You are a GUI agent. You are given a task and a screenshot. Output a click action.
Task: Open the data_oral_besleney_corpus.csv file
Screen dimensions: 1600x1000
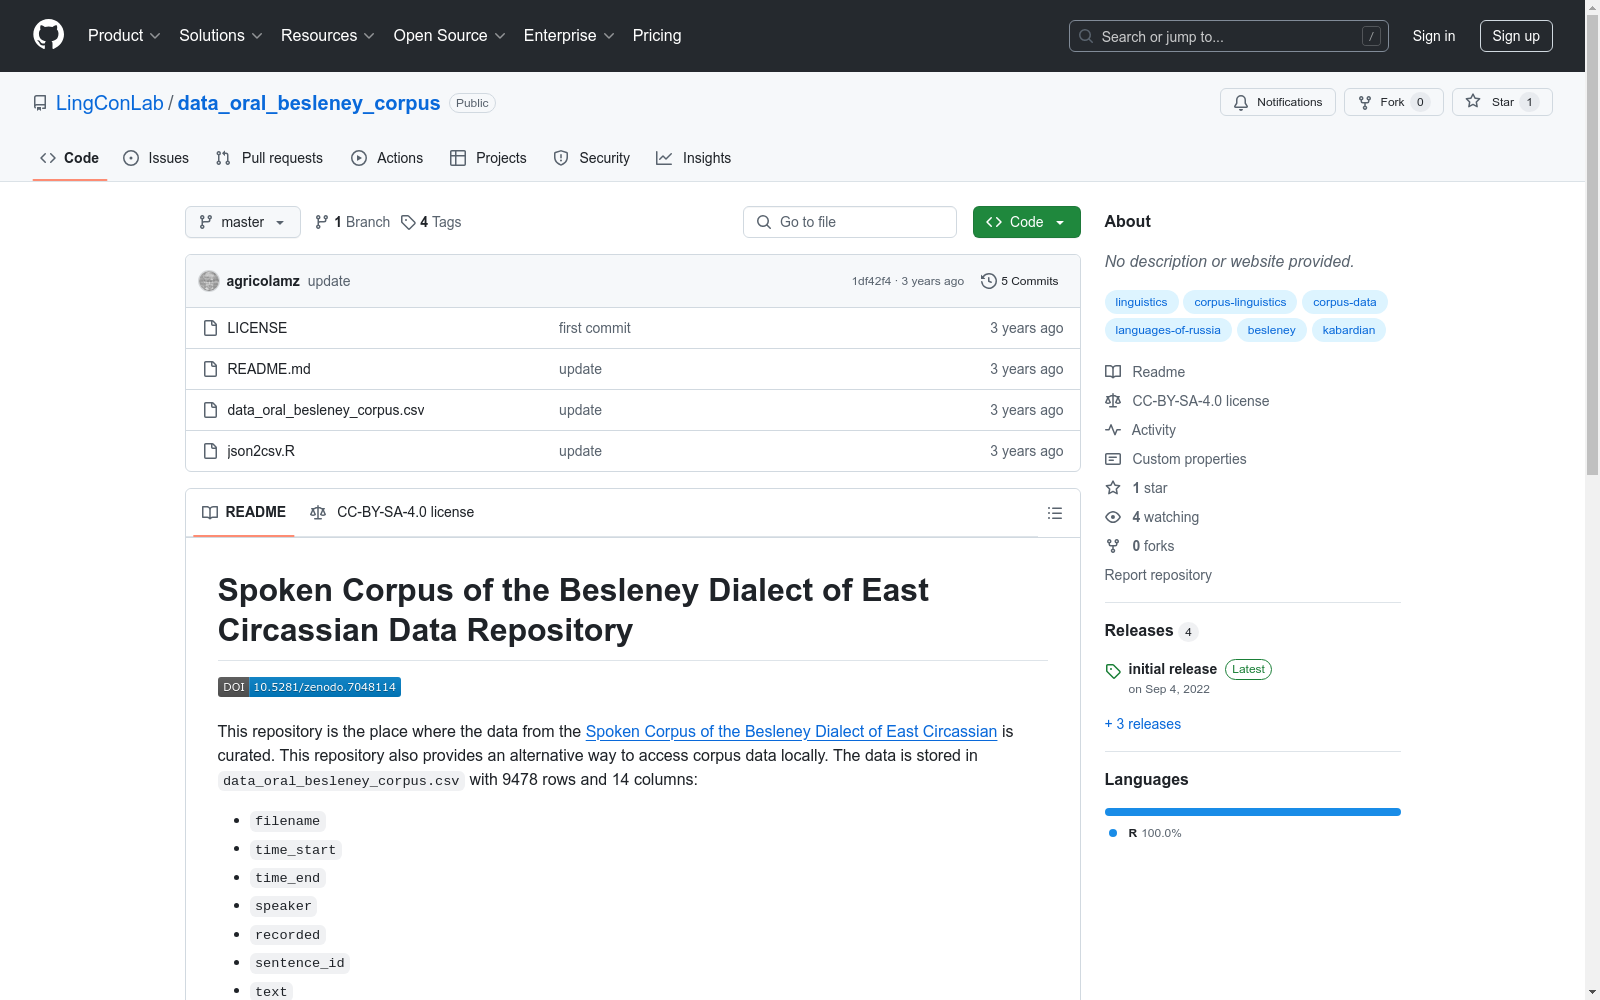[x=326, y=410]
